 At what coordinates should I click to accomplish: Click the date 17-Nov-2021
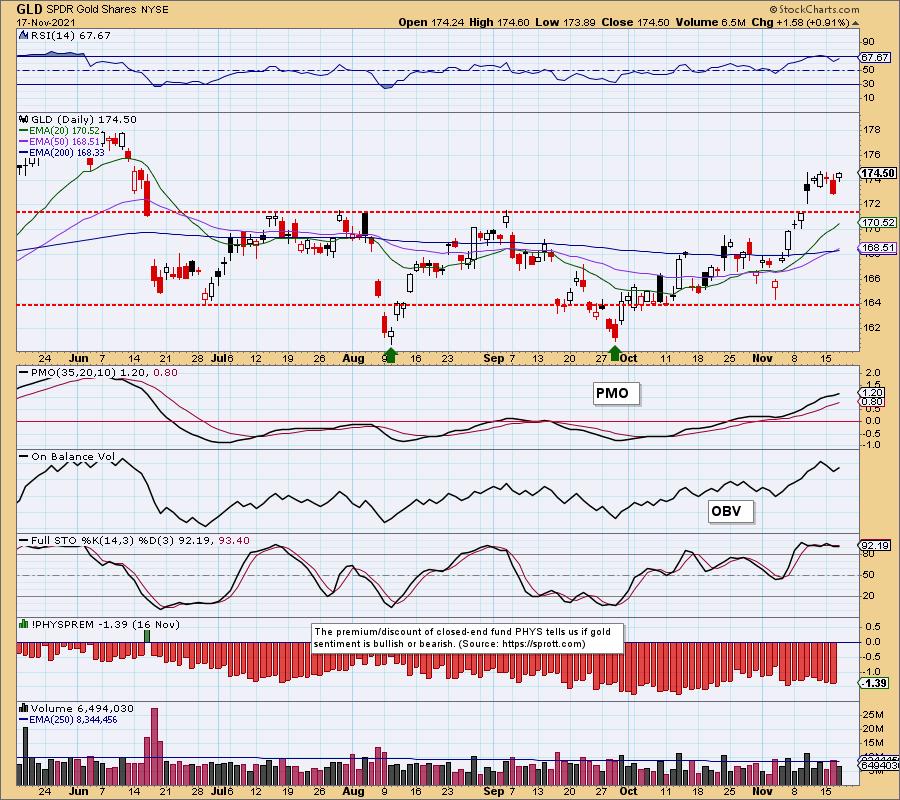coord(44,22)
